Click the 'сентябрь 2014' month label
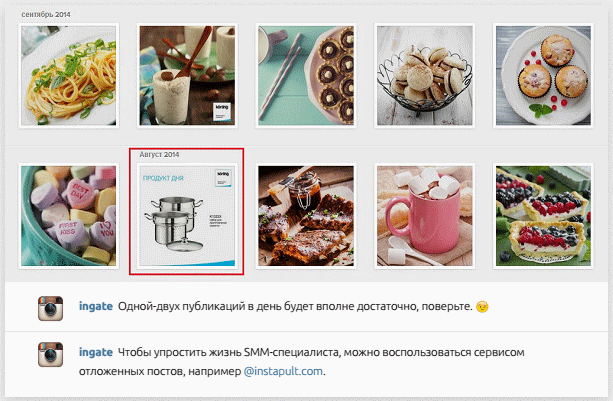This screenshot has height=401, width=613. [46, 14]
